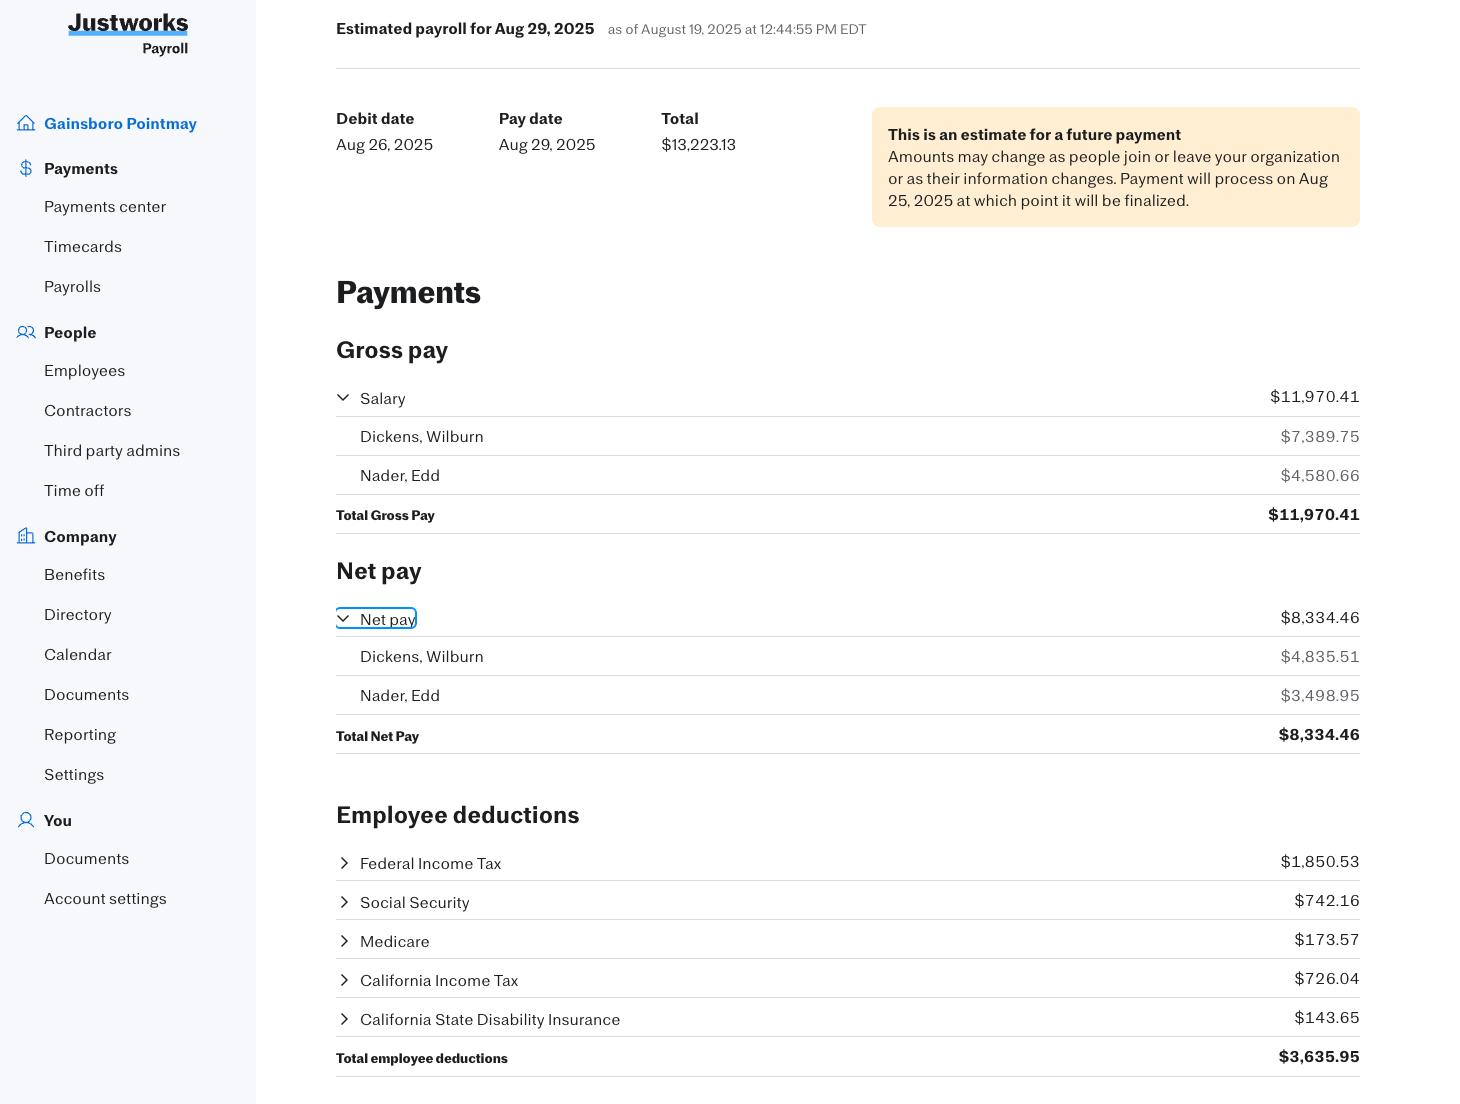Image resolution: width=1460 pixels, height=1104 pixels.
Task: Expand California State Disability Insurance details
Action: 344,1019
